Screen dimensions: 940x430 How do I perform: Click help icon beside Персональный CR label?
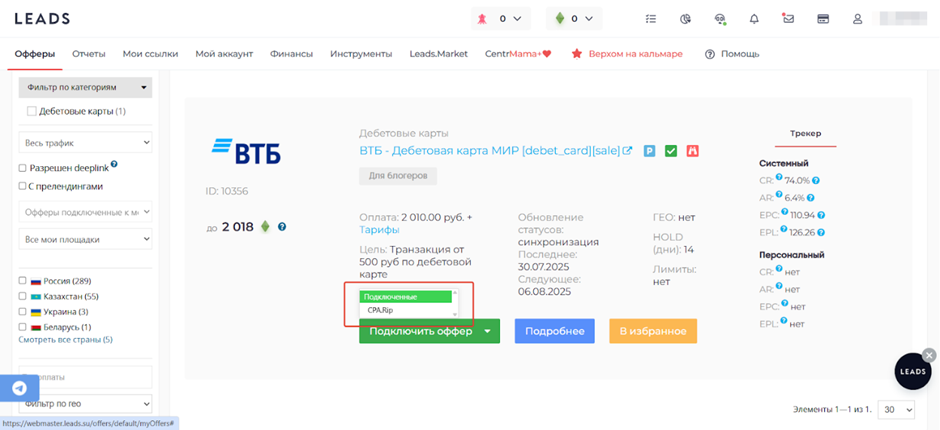[x=779, y=269]
